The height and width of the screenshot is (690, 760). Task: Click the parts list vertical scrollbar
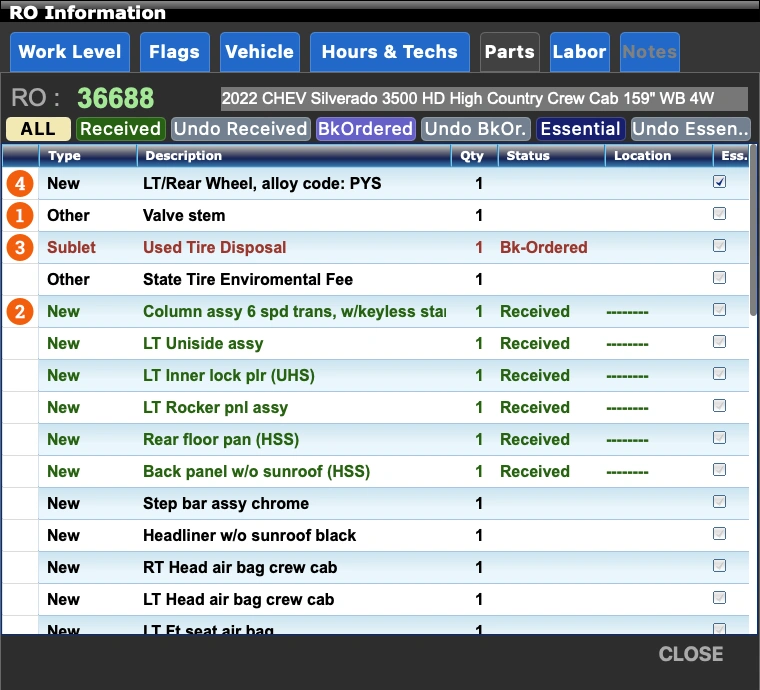pyautogui.click(x=754, y=230)
